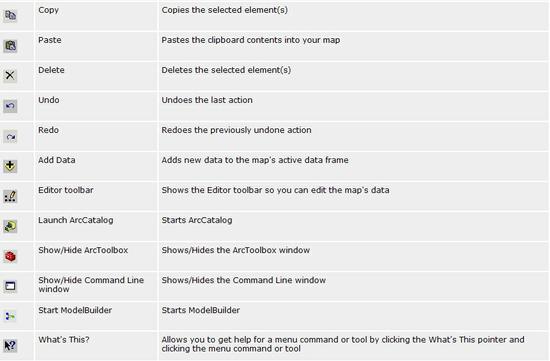The width and height of the screenshot is (550, 361).
Task: Select the 'Launch ArcCatalog' label text
Action: pyautogui.click(x=76, y=220)
